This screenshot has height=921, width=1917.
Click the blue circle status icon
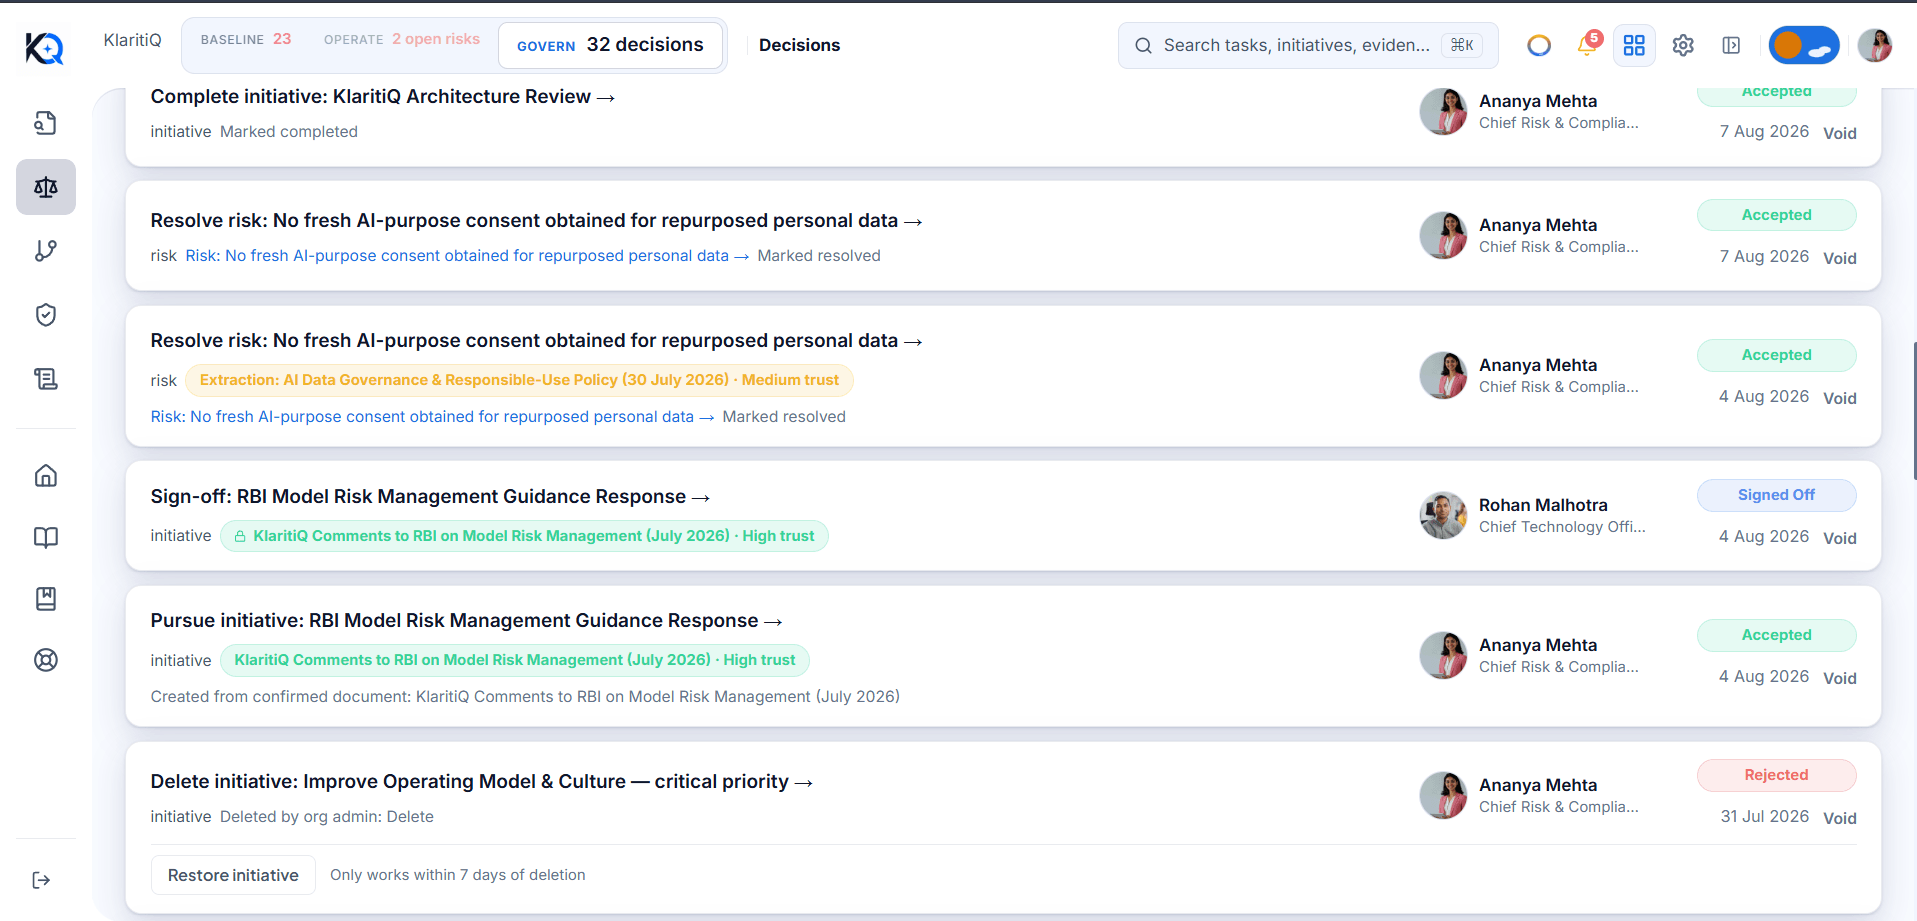[x=1539, y=45]
